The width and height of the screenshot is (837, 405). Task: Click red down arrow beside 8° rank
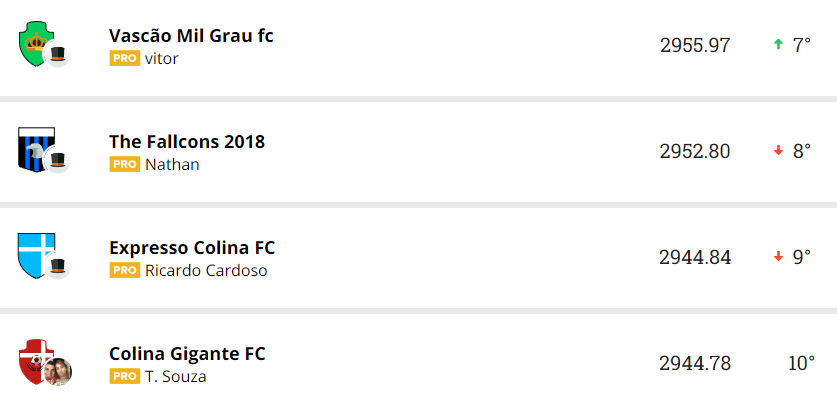click(x=778, y=151)
